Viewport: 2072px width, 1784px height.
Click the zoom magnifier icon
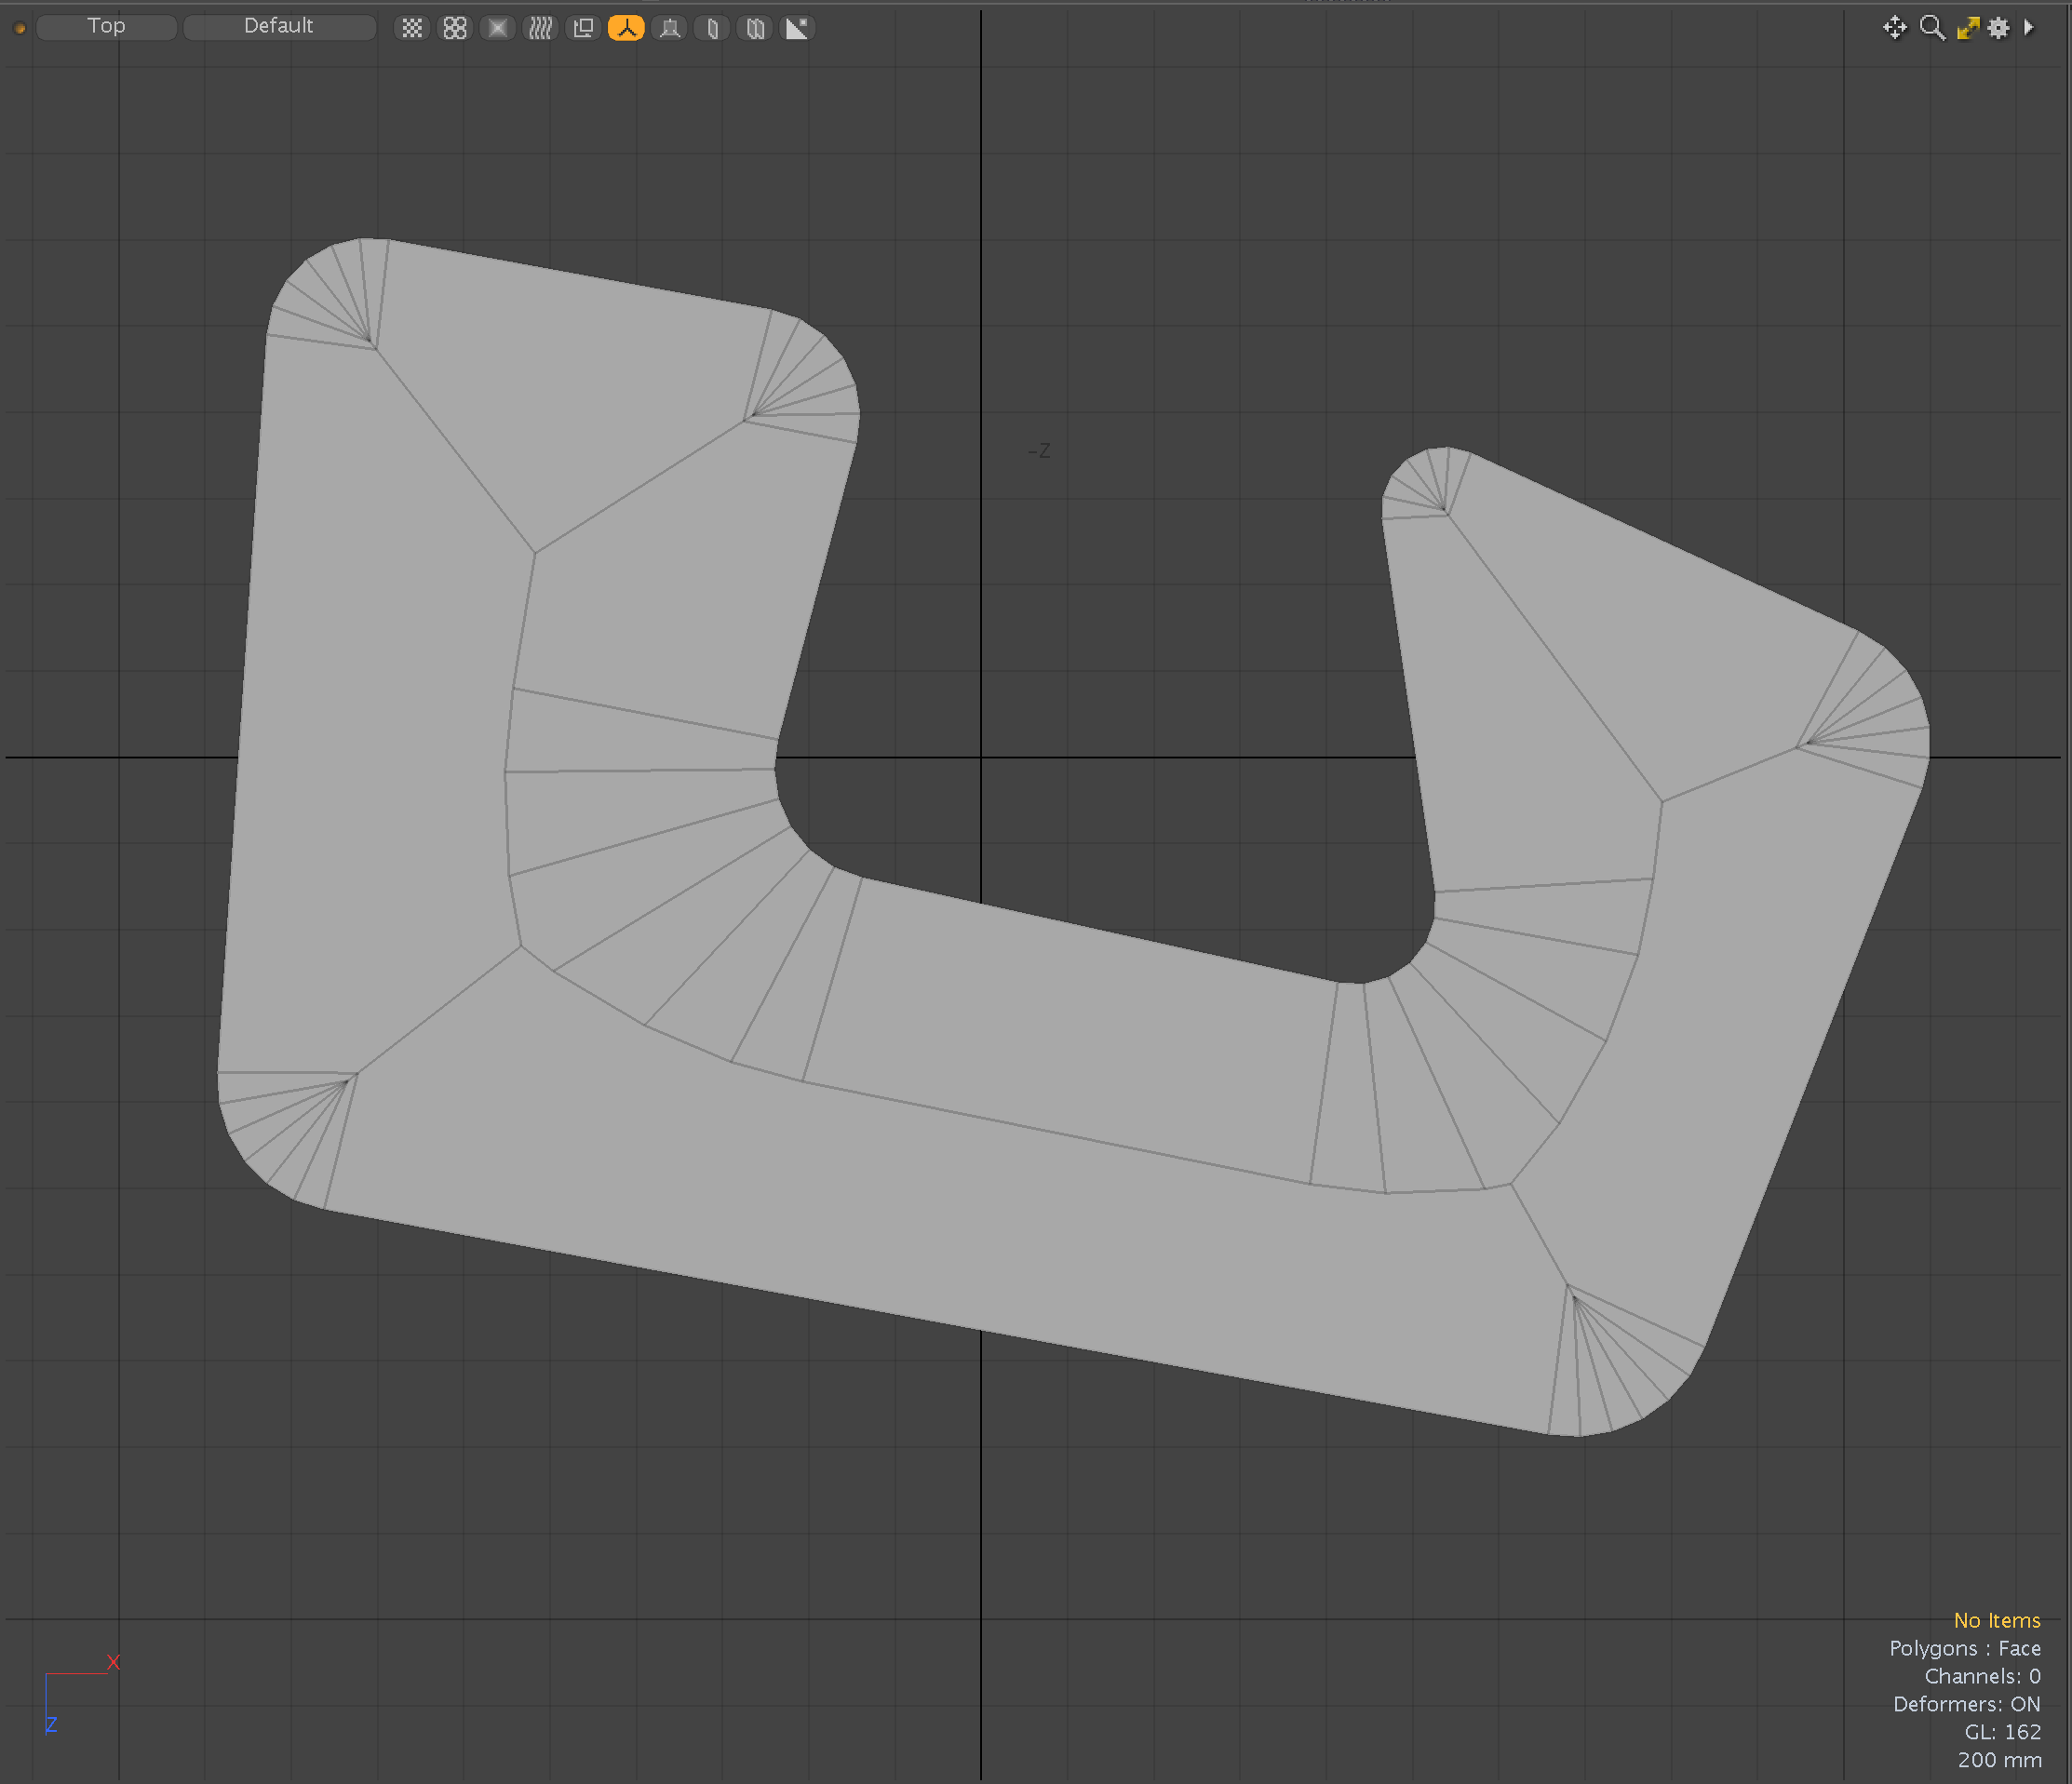point(1932,28)
